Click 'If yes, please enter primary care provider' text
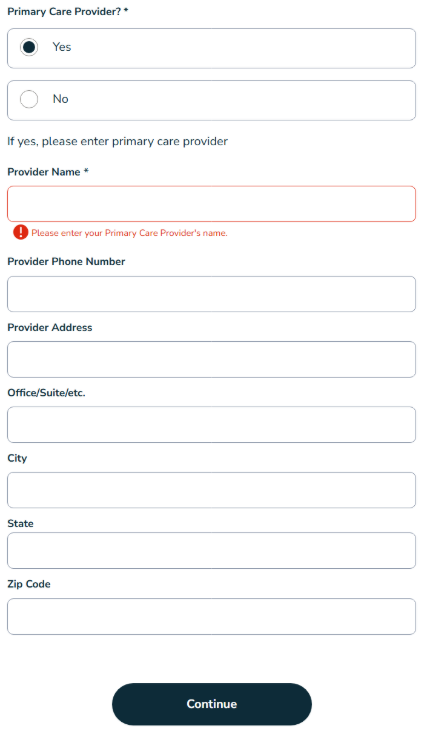427x750 pixels. click(x=118, y=142)
